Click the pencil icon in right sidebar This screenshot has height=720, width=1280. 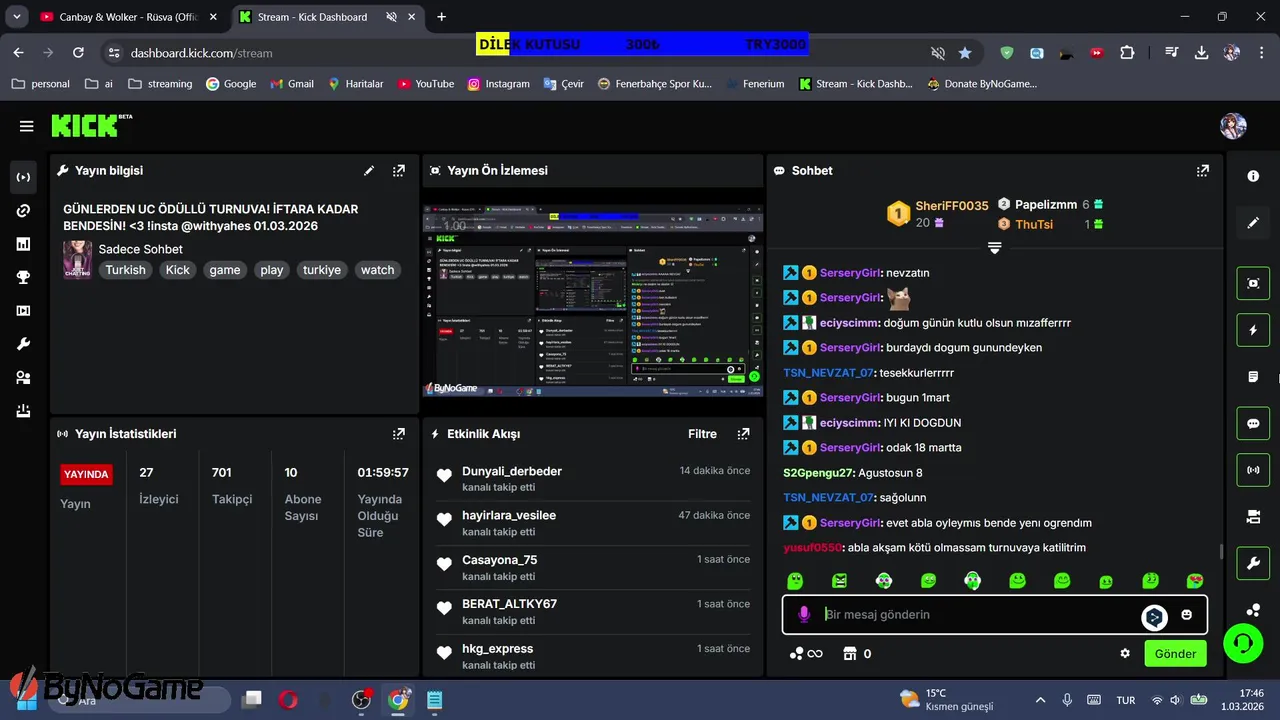coord(1253,222)
